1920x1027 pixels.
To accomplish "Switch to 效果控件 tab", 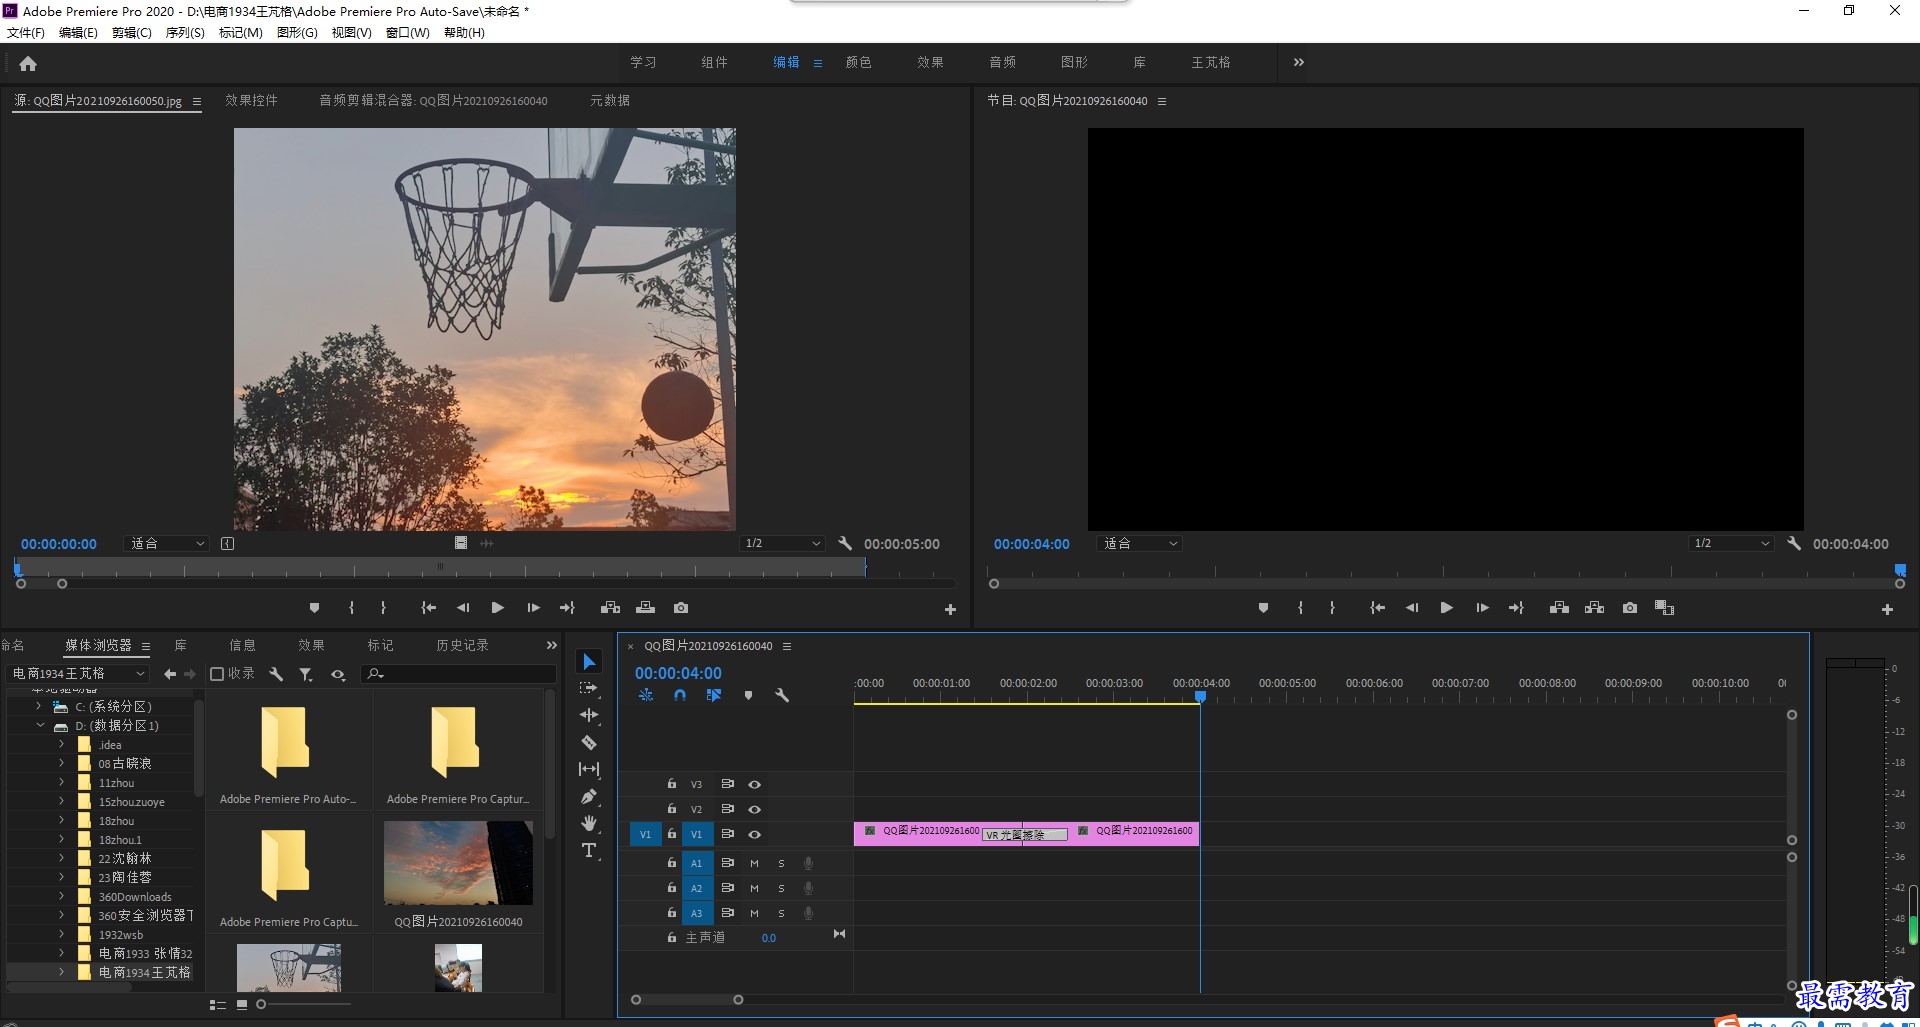I will 251,100.
